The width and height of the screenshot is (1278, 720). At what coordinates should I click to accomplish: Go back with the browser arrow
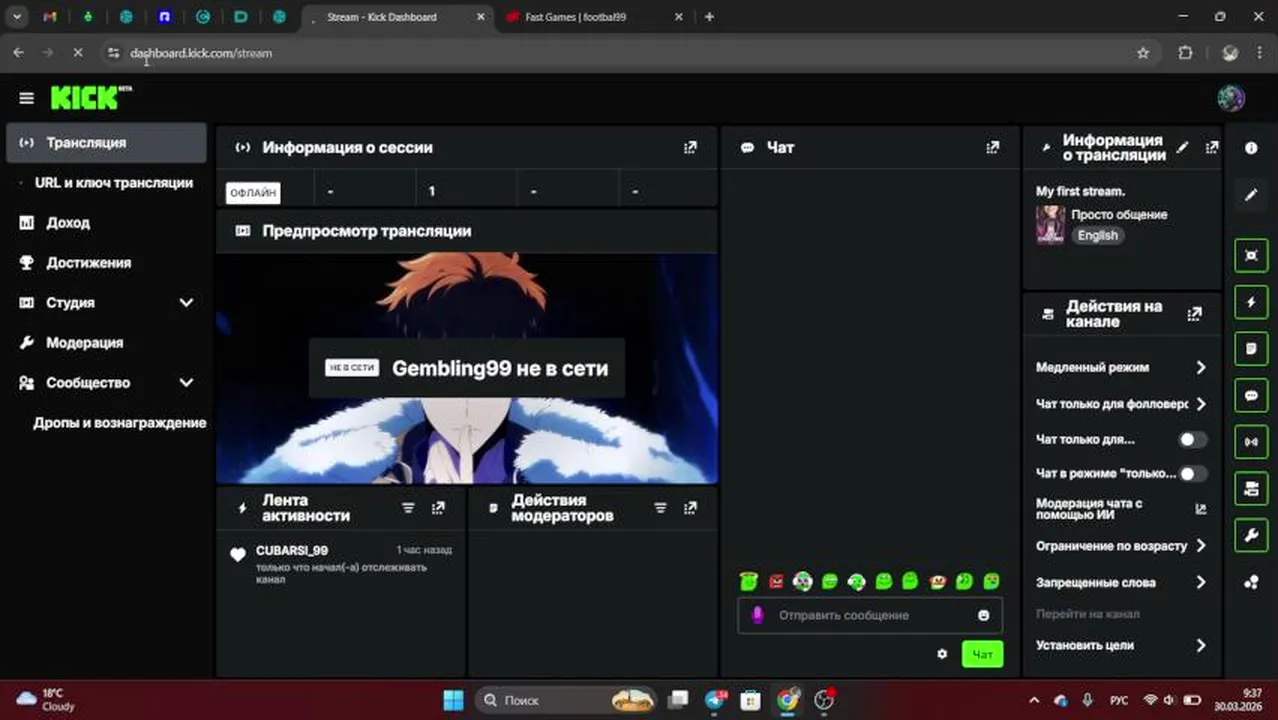coord(18,53)
